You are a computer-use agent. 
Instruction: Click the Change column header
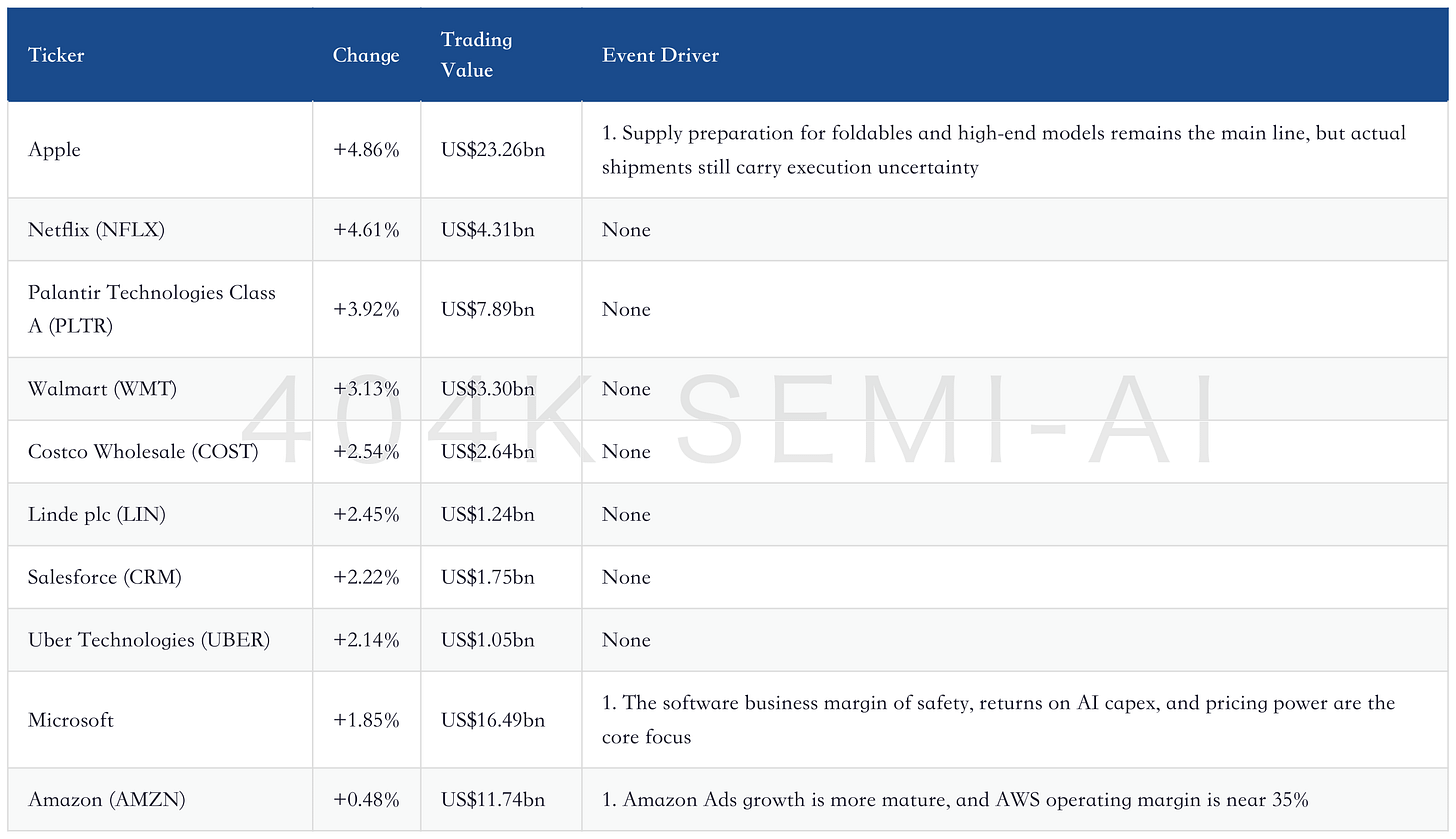(366, 55)
